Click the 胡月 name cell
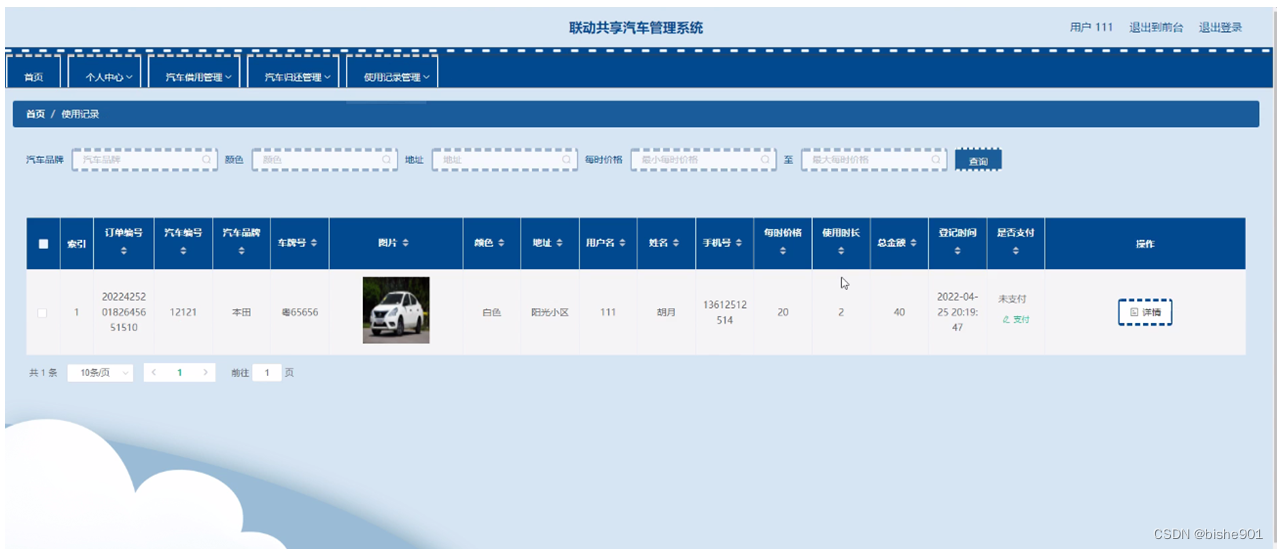The image size is (1278, 549). pos(666,313)
